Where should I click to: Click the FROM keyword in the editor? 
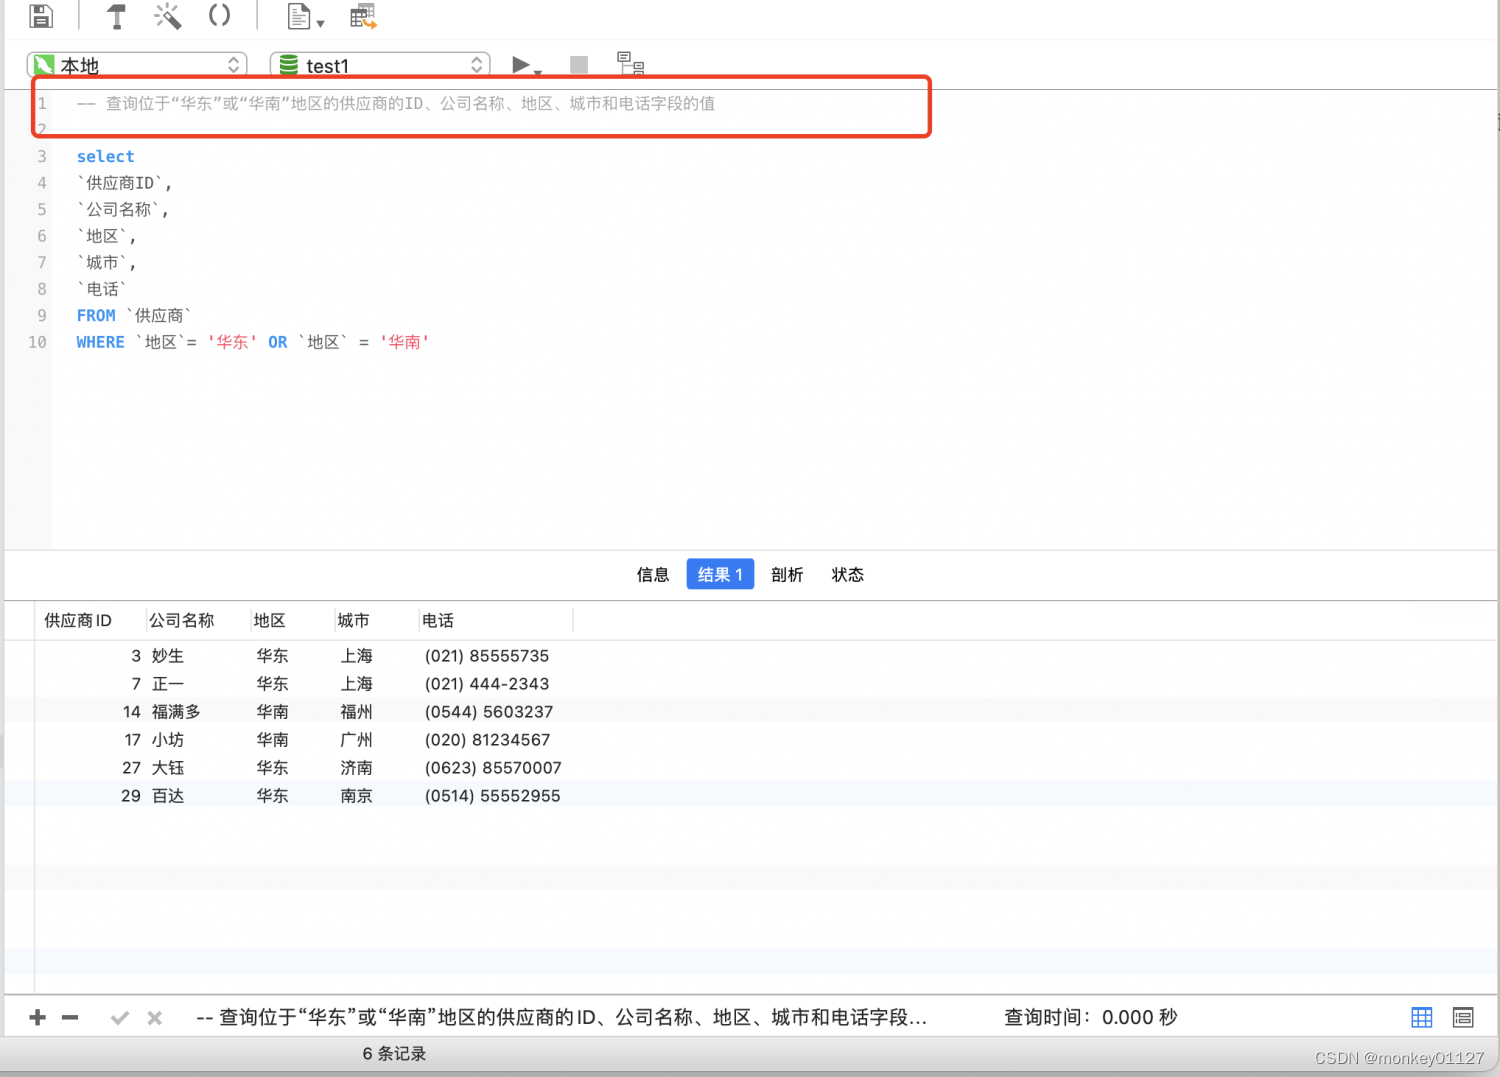coord(96,316)
